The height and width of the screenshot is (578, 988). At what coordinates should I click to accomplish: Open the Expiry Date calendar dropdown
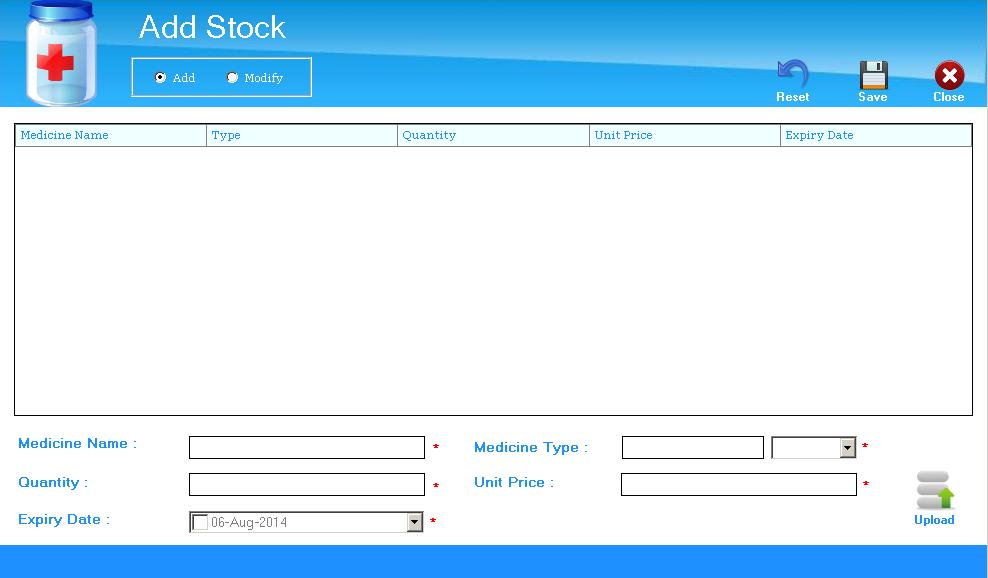click(x=414, y=522)
